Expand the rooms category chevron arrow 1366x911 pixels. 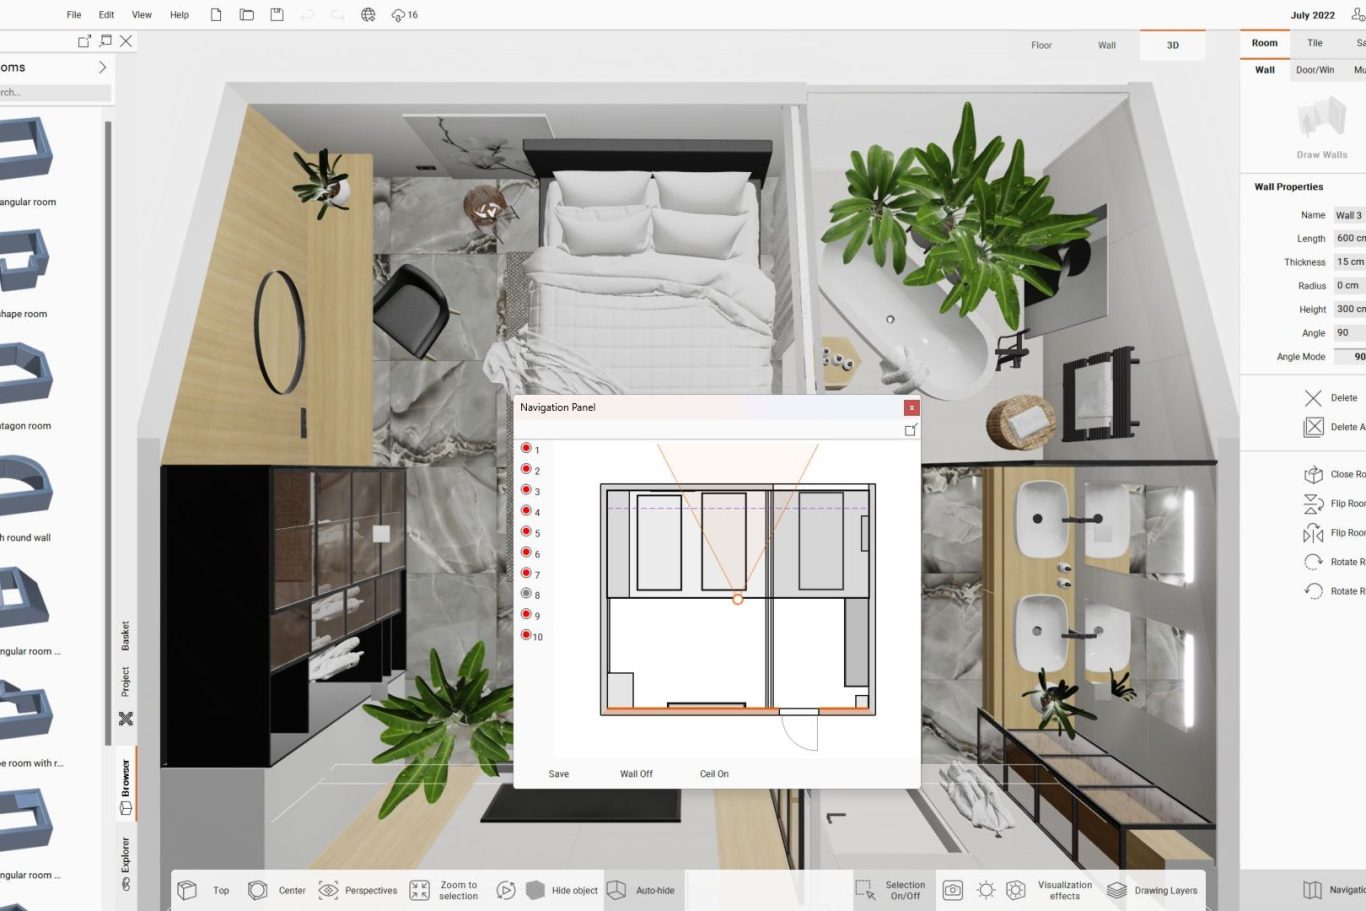(x=102, y=67)
